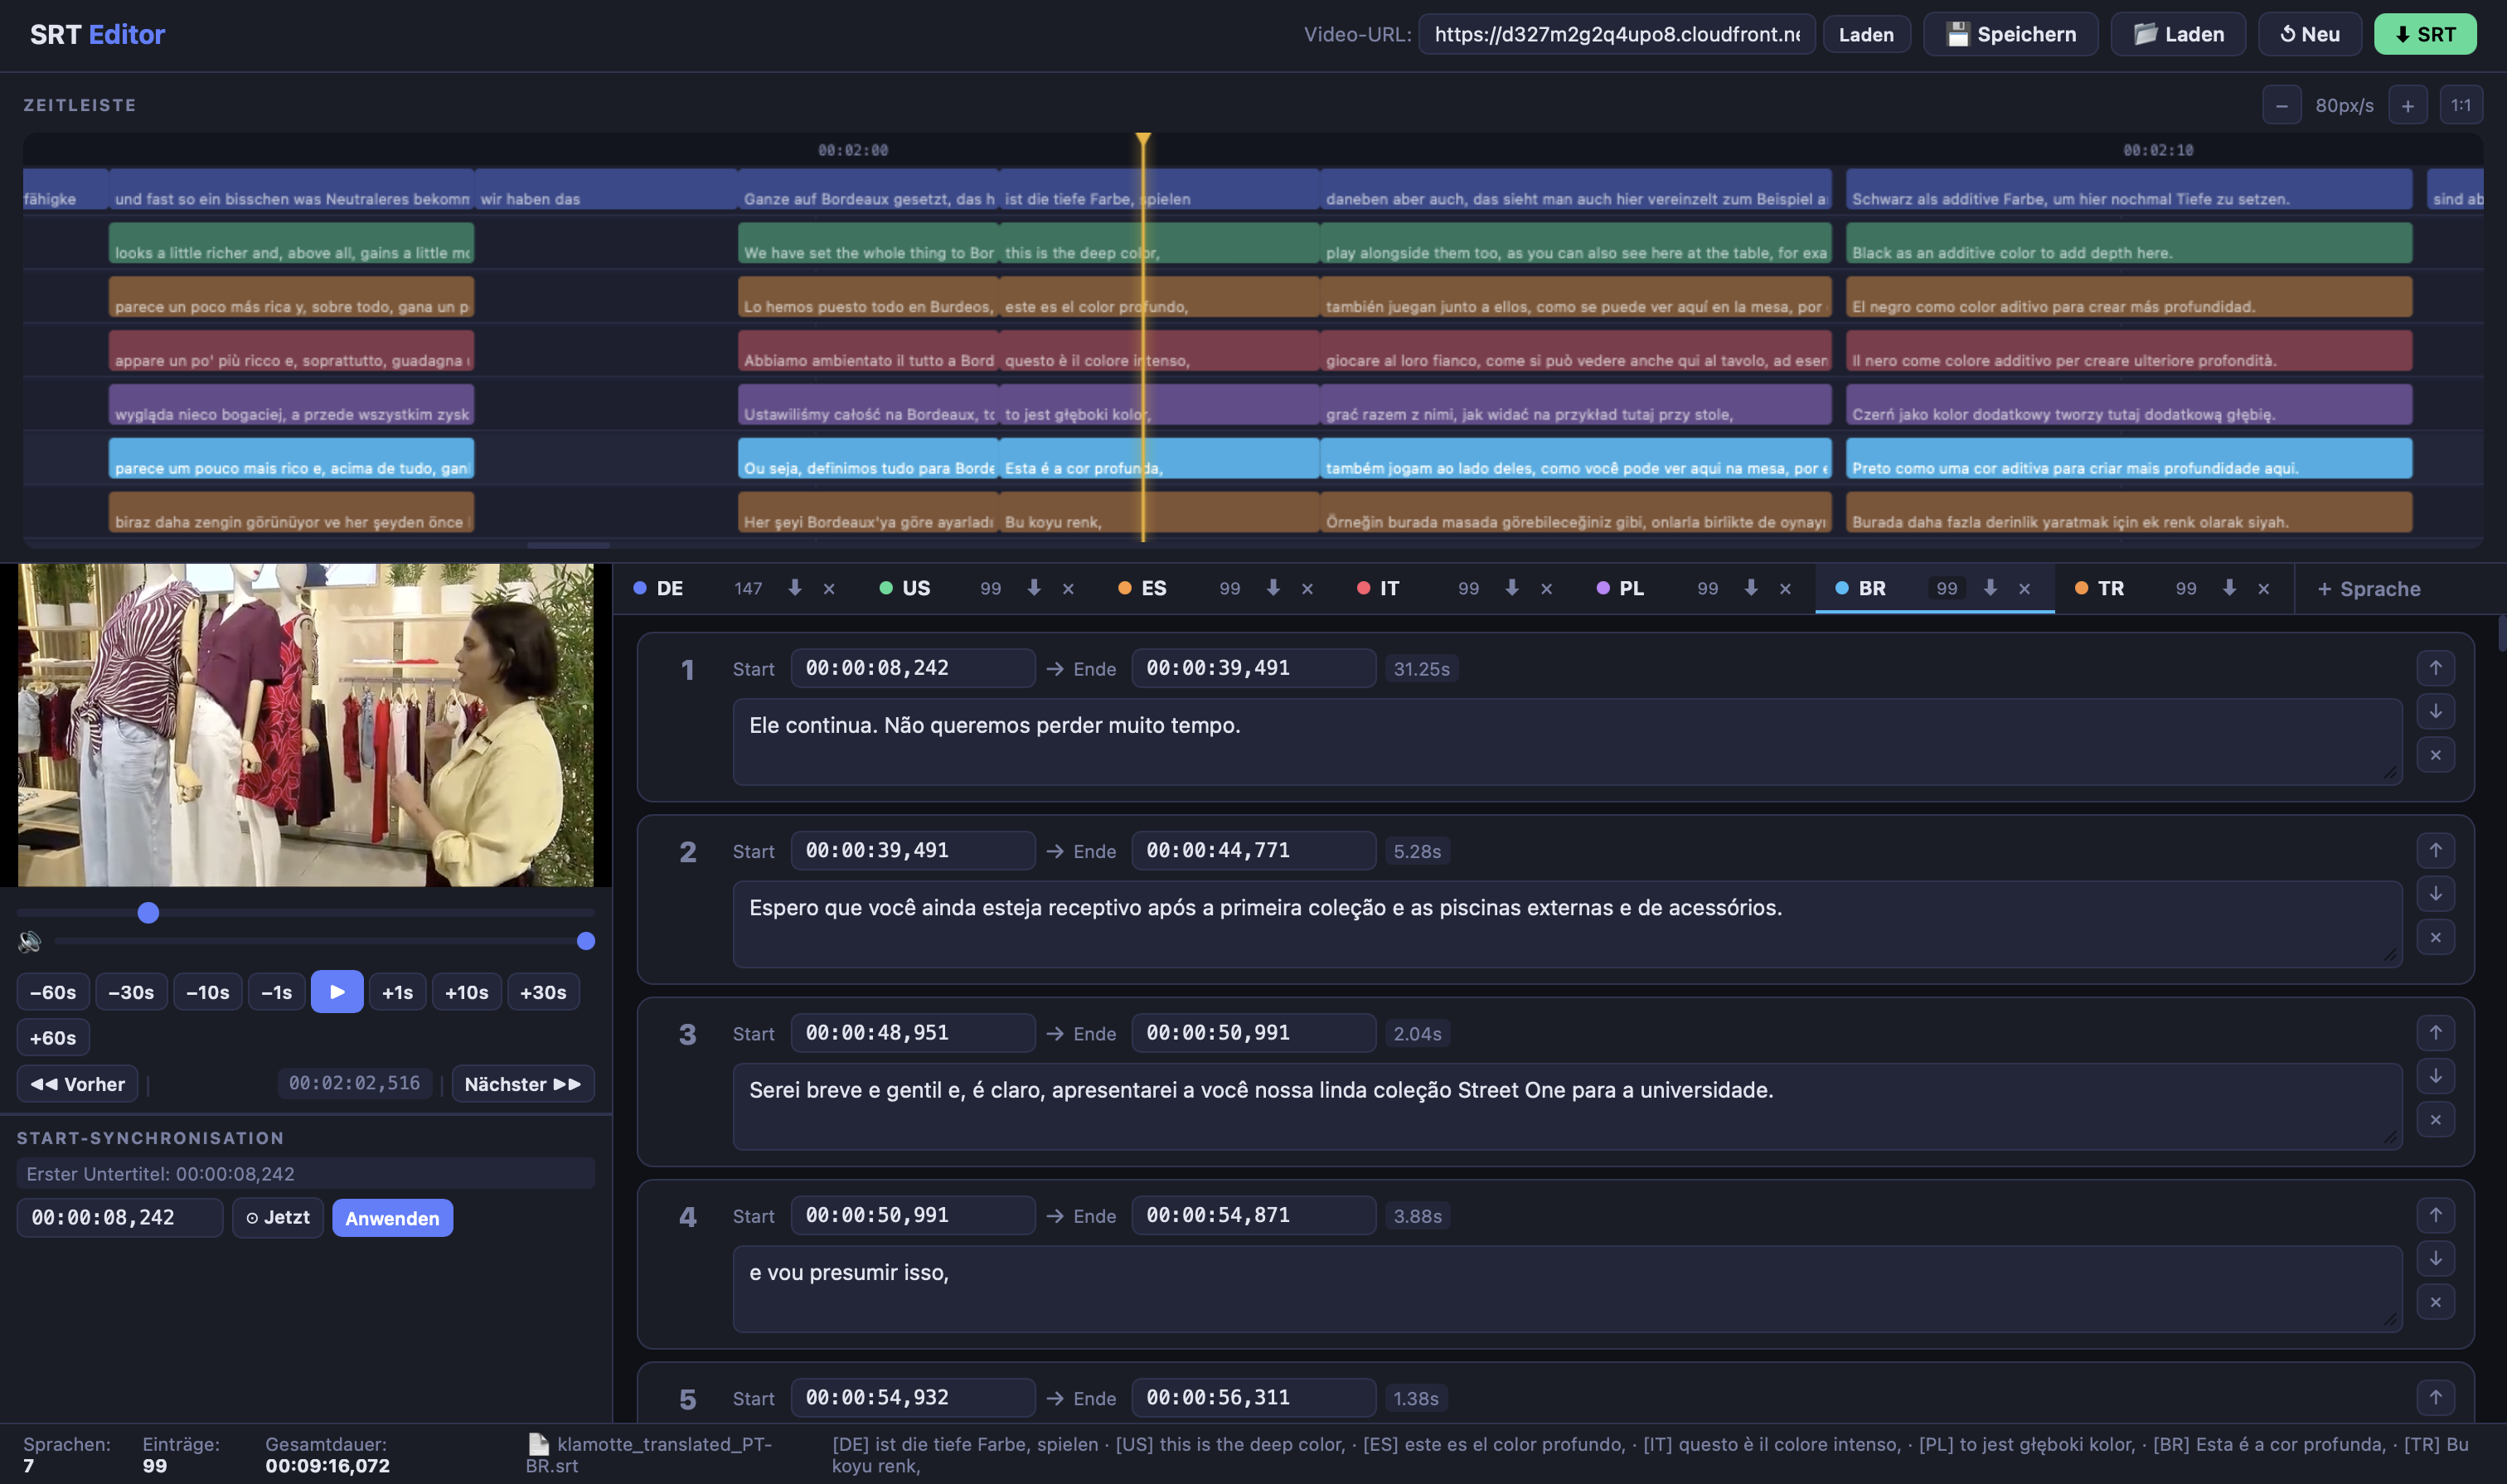This screenshot has height=1484, width=2507.
Task: Delete subtitle entry 2
Action: [2435, 937]
